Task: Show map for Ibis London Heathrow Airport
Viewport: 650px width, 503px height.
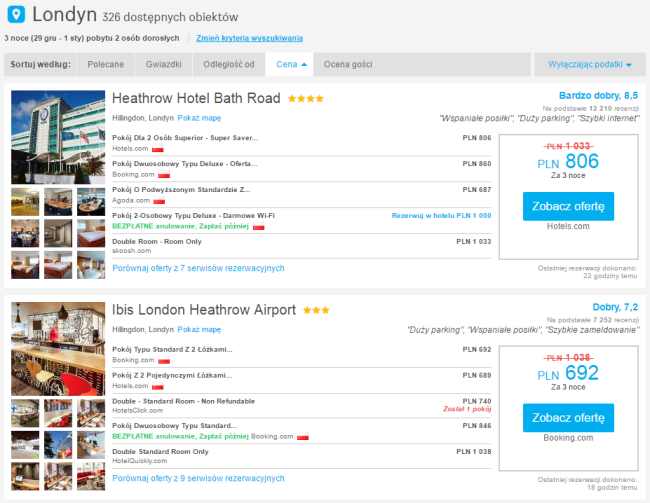Action: (199, 330)
